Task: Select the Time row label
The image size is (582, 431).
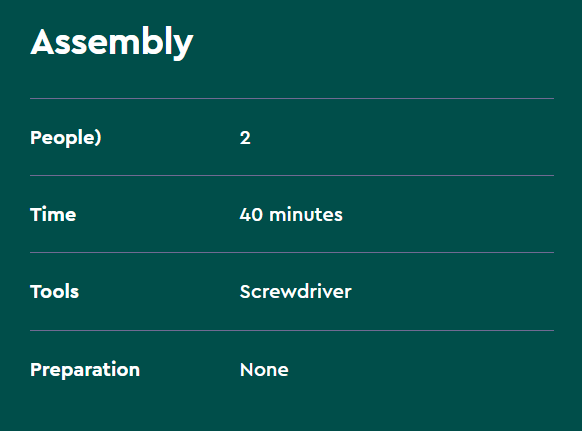Action: tap(53, 215)
